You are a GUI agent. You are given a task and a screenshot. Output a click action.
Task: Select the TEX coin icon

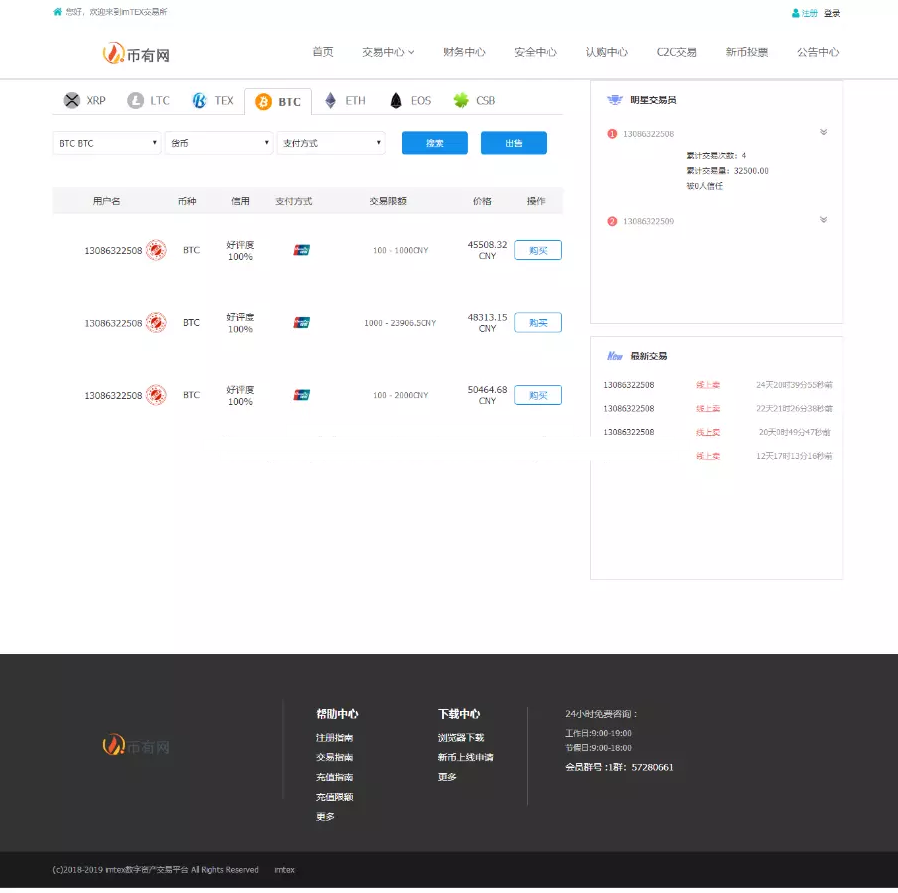click(199, 100)
